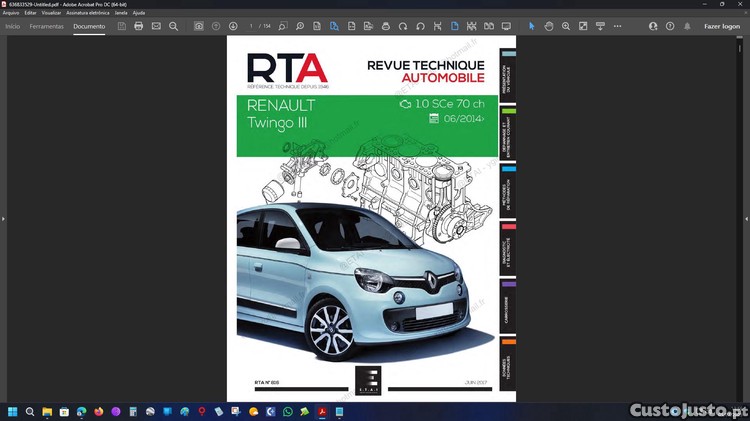Go to the previous page with the up arrow
The height and width of the screenshot is (421, 750).
216,26
